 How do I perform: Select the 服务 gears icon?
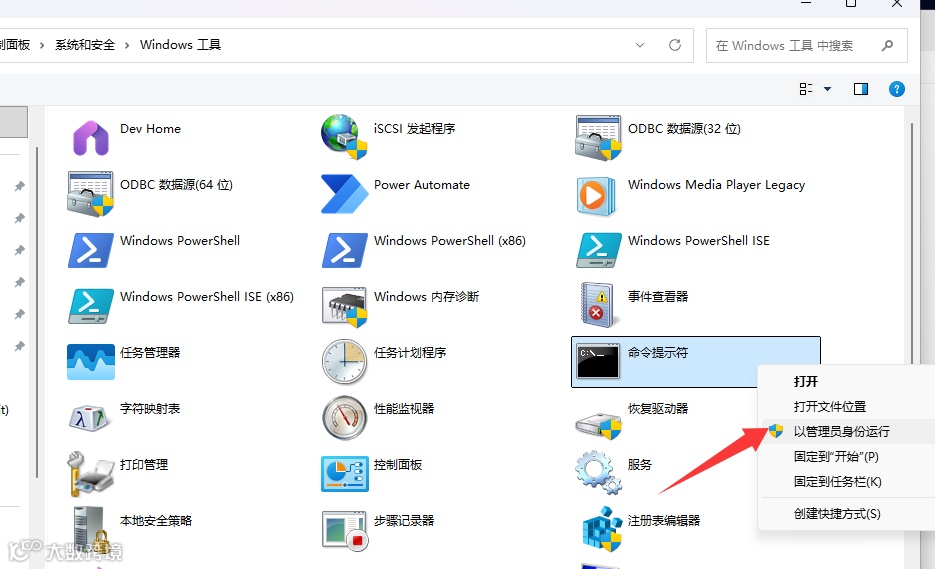[x=598, y=472]
